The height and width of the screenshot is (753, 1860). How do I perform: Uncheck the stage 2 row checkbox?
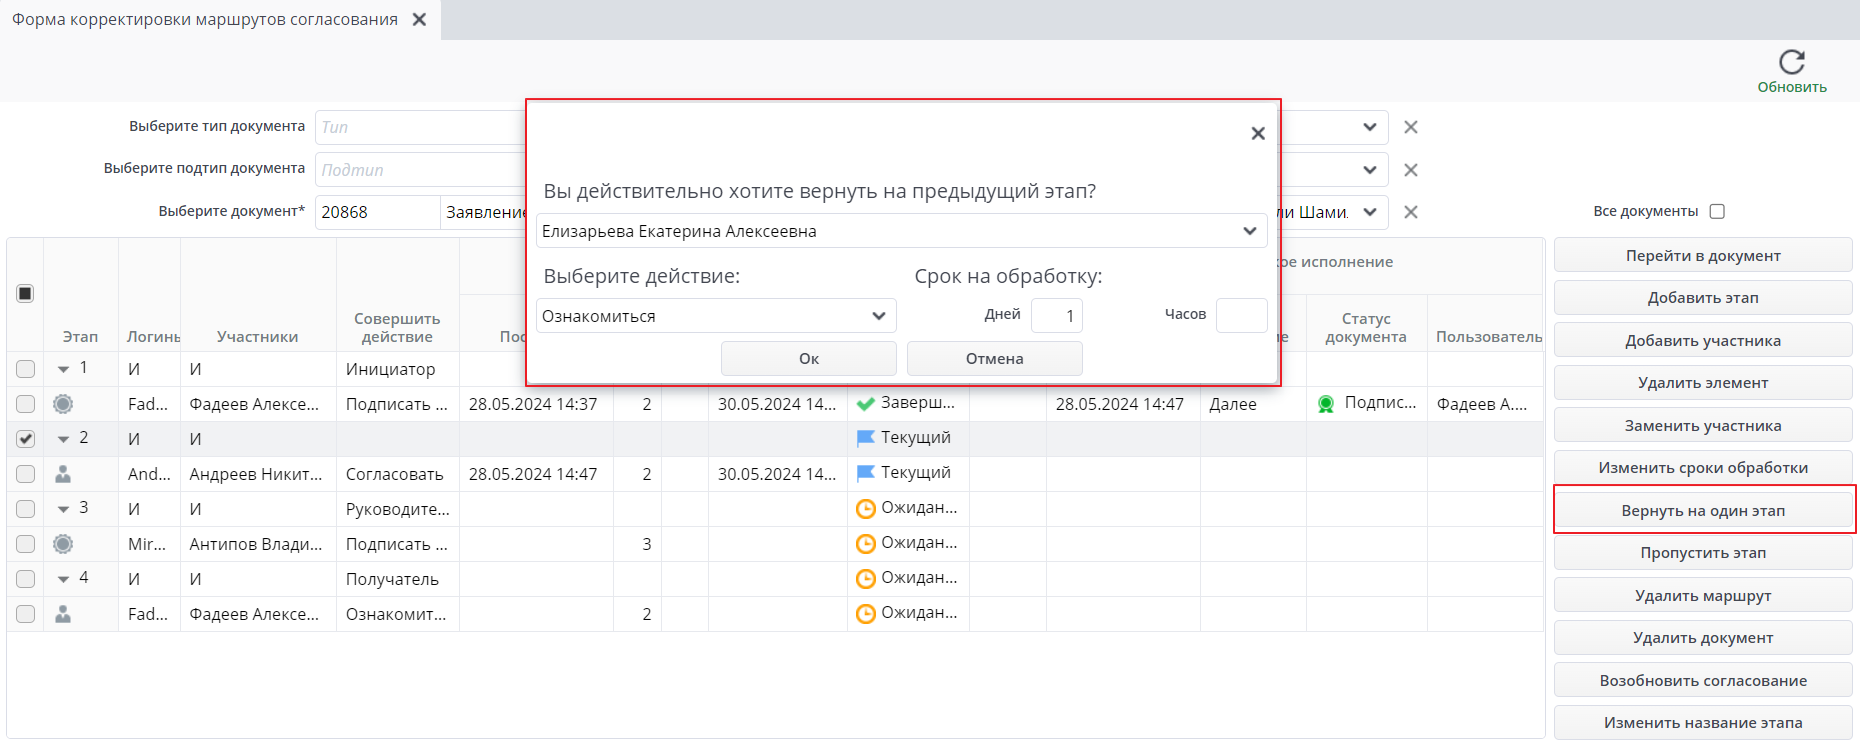pyautogui.click(x=25, y=439)
